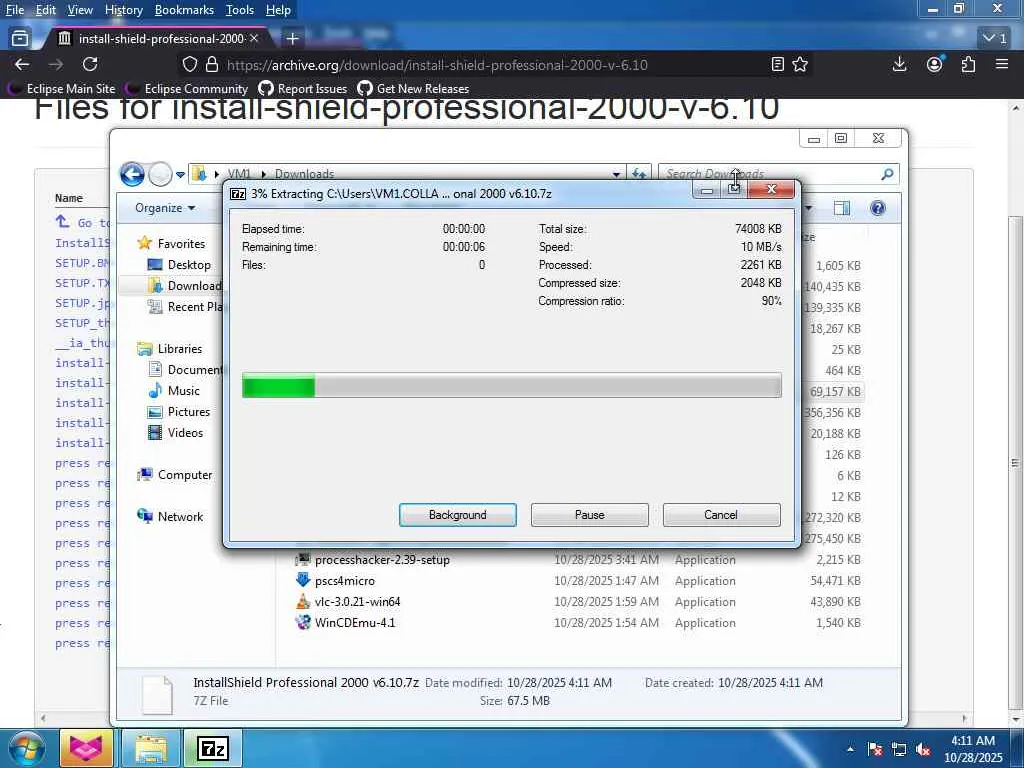Screen dimensions: 1024x768
Task: Open Get New Releases bookmark
Action: pyautogui.click(x=413, y=89)
